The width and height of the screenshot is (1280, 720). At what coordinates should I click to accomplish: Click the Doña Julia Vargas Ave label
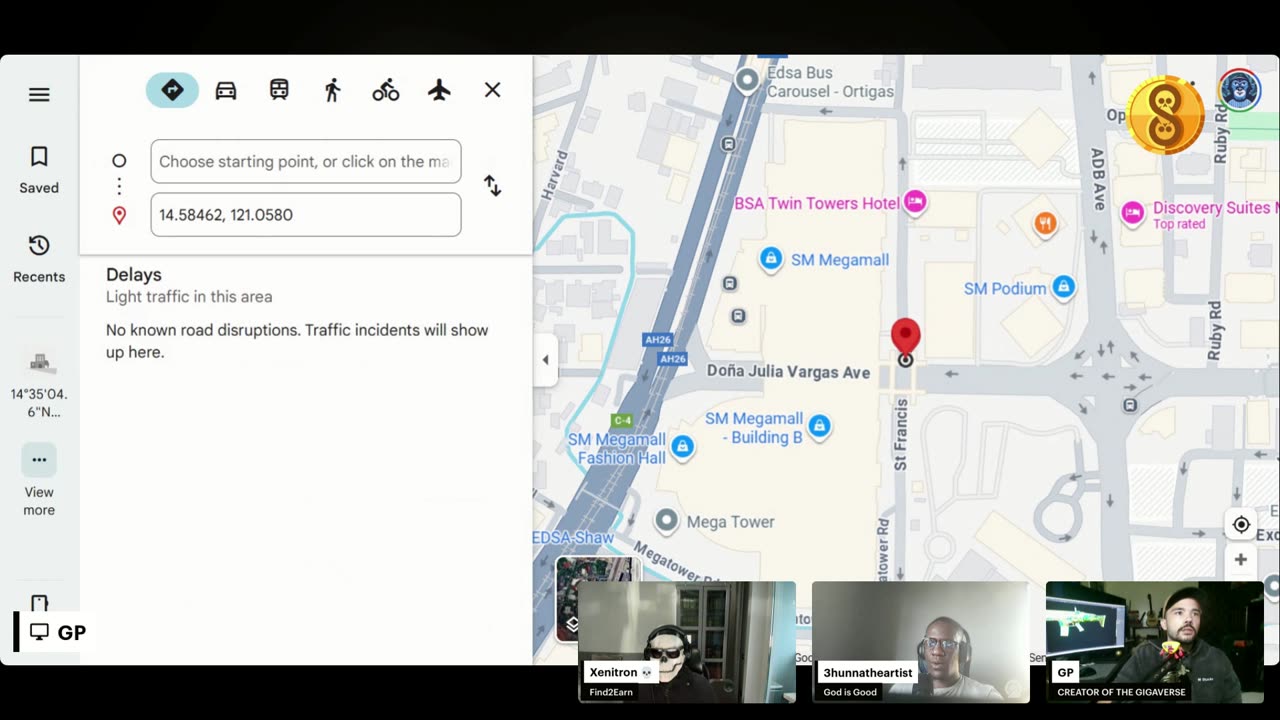tap(788, 372)
